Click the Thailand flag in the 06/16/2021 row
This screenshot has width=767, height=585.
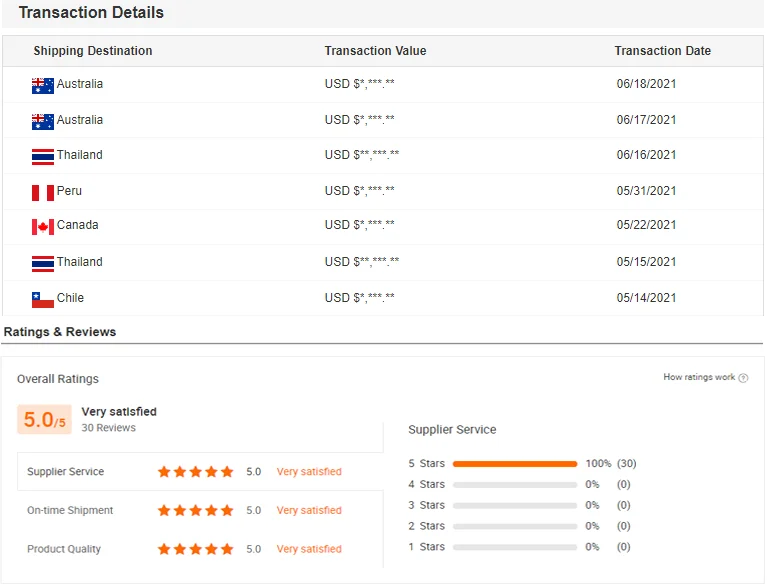click(x=43, y=157)
